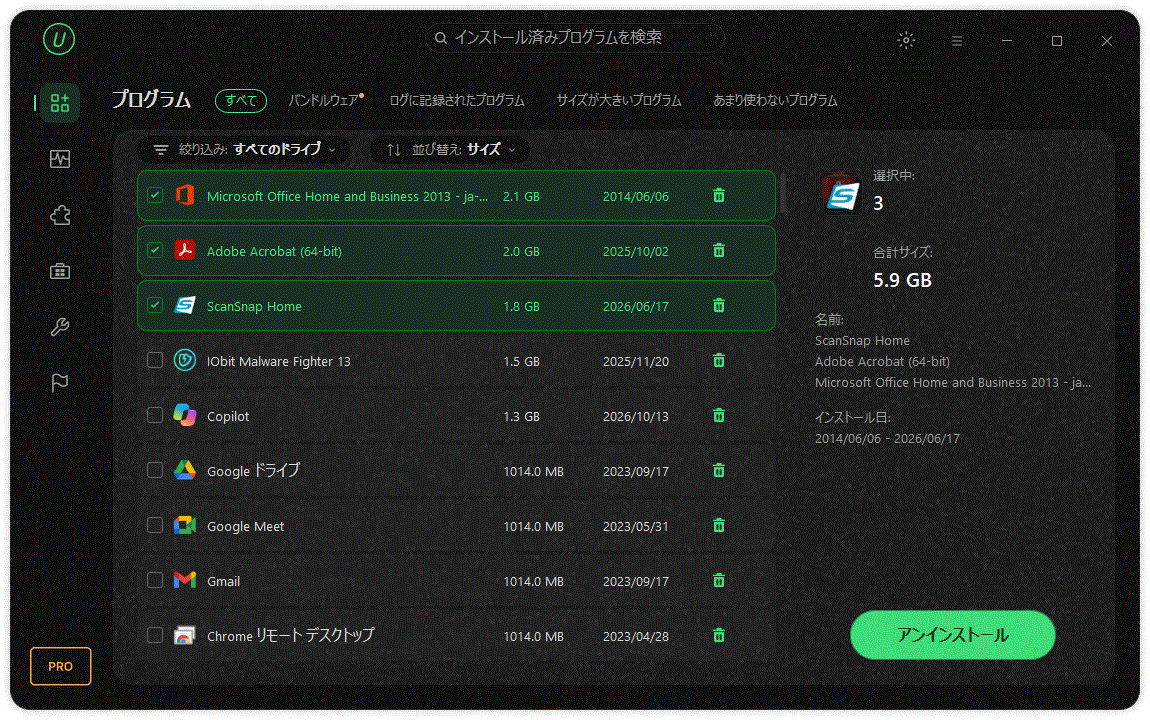Click trash icon in the Gmail row
Screen dimensions: 1150x720
(719, 581)
